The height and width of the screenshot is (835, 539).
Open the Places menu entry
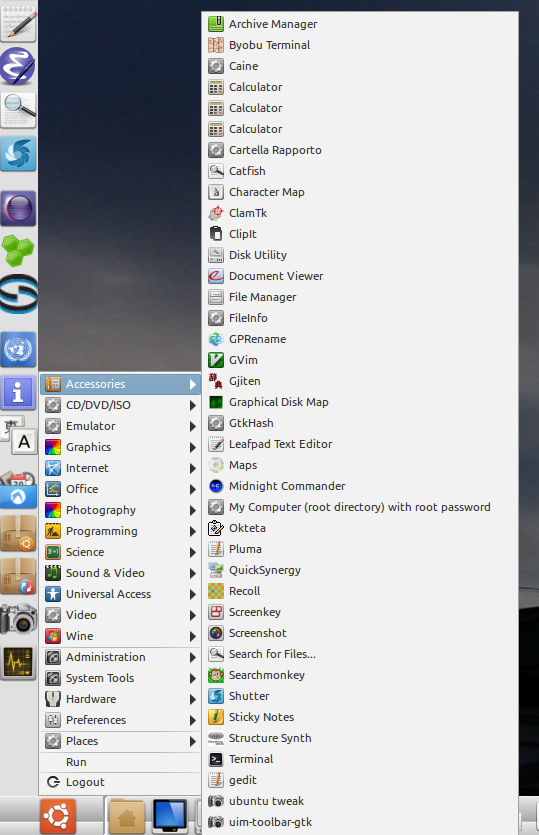[x=120, y=741]
